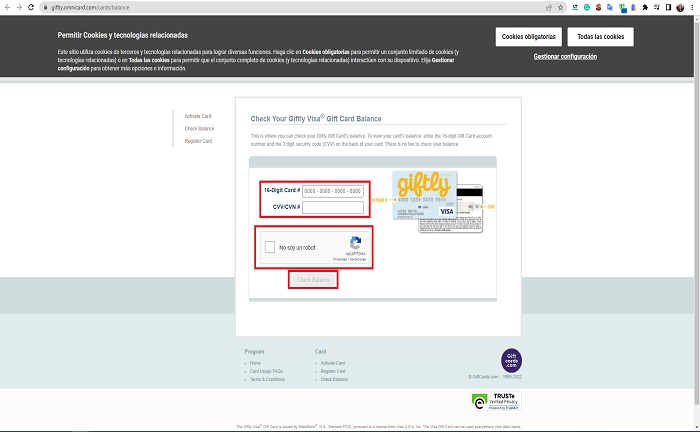Open Register Card footer link
700x432 pixels.
coord(333,371)
